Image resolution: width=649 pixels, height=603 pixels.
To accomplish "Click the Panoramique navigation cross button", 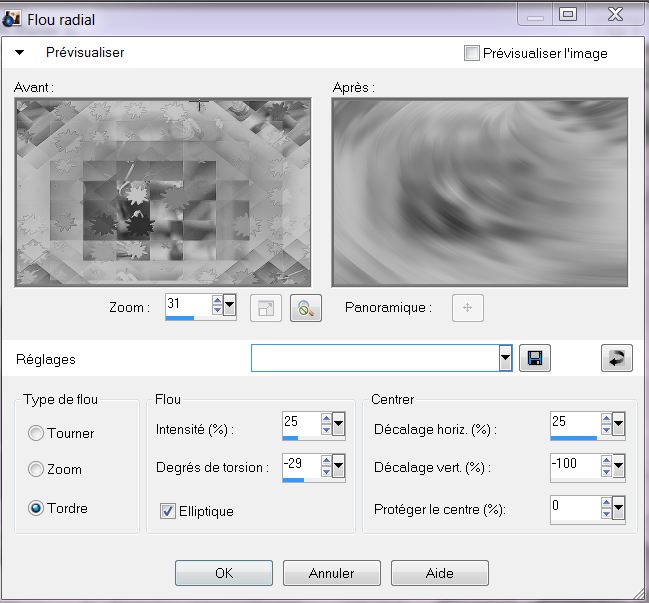I will point(468,308).
